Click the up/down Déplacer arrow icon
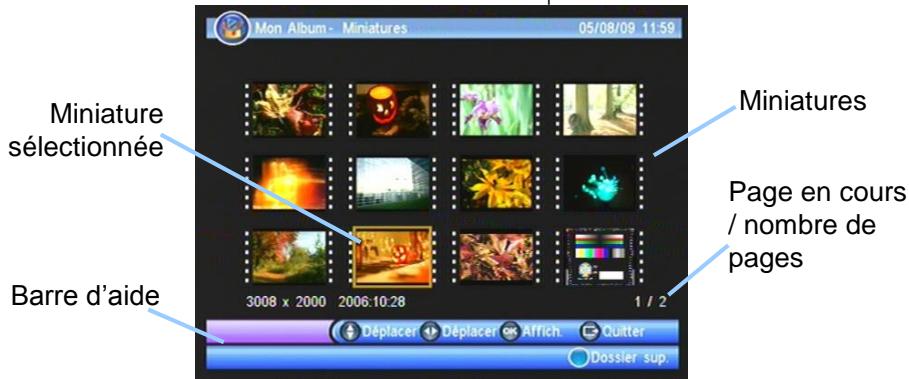Screen dimensions: 909x379 coord(350,332)
